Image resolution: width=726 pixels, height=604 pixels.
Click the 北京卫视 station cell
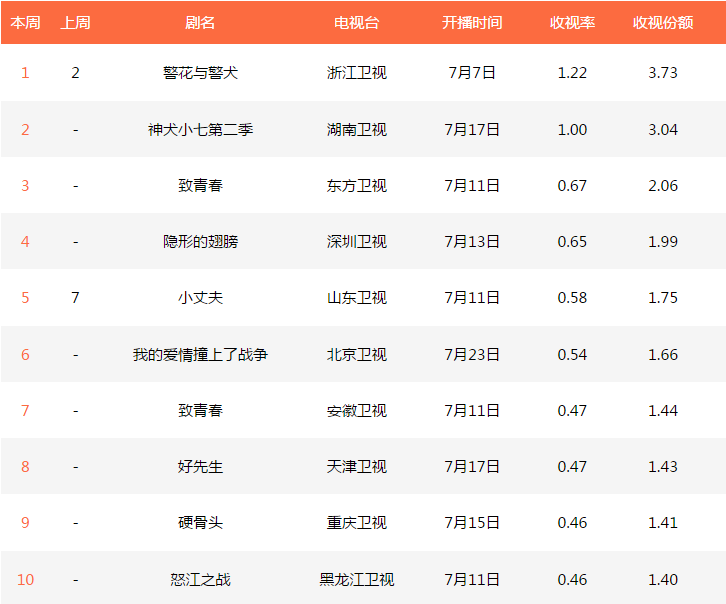click(x=357, y=355)
